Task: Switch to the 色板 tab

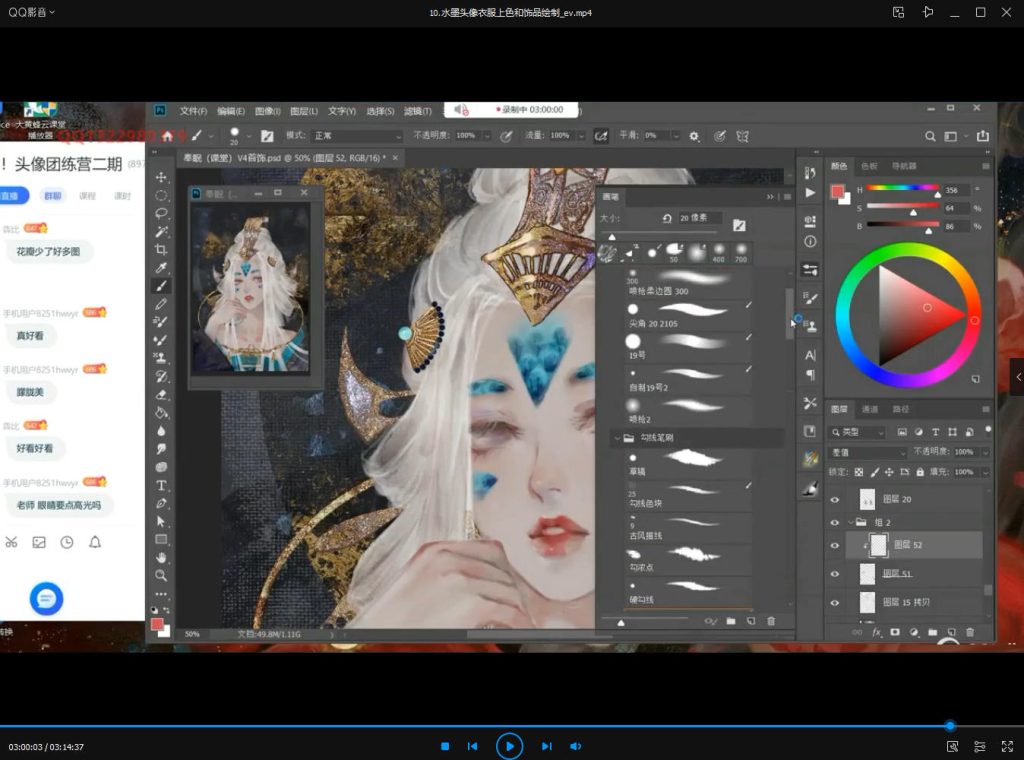Action: [x=870, y=166]
